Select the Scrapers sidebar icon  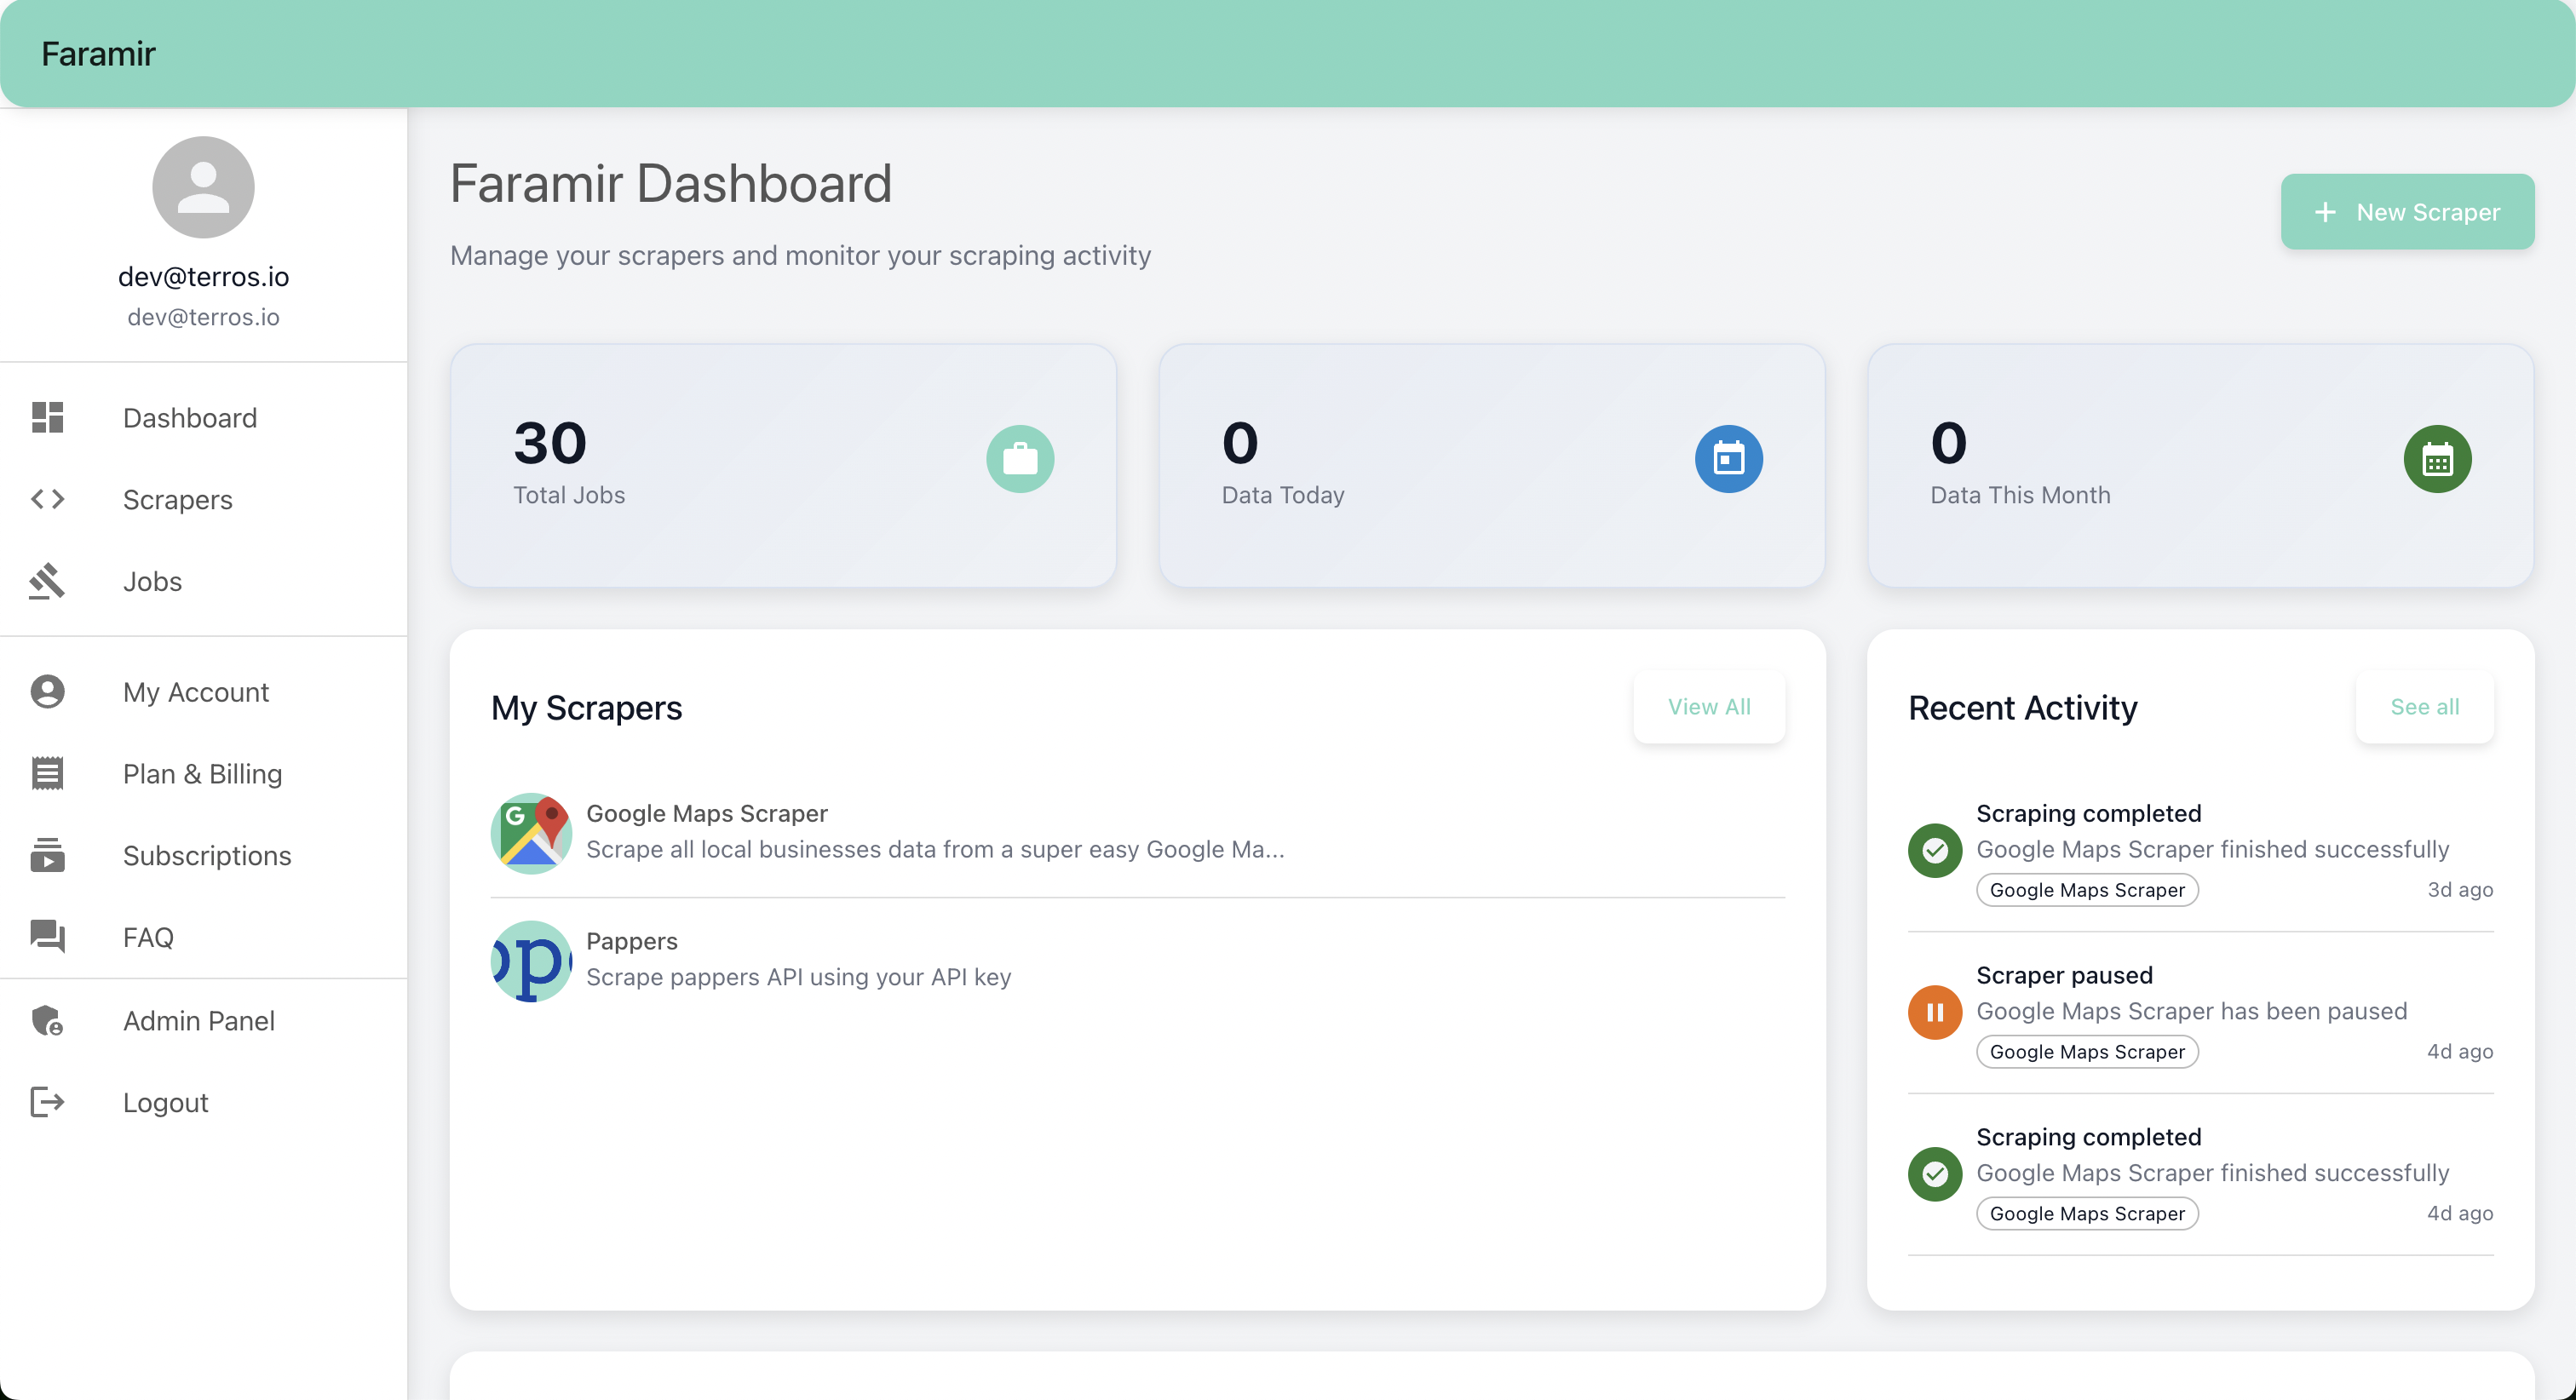click(x=46, y=499)
